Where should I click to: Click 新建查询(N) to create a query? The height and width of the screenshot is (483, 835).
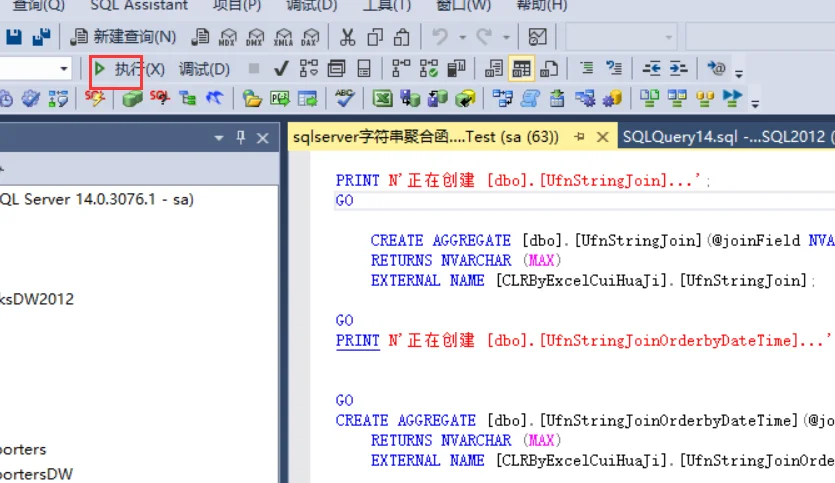click(124, 37)
